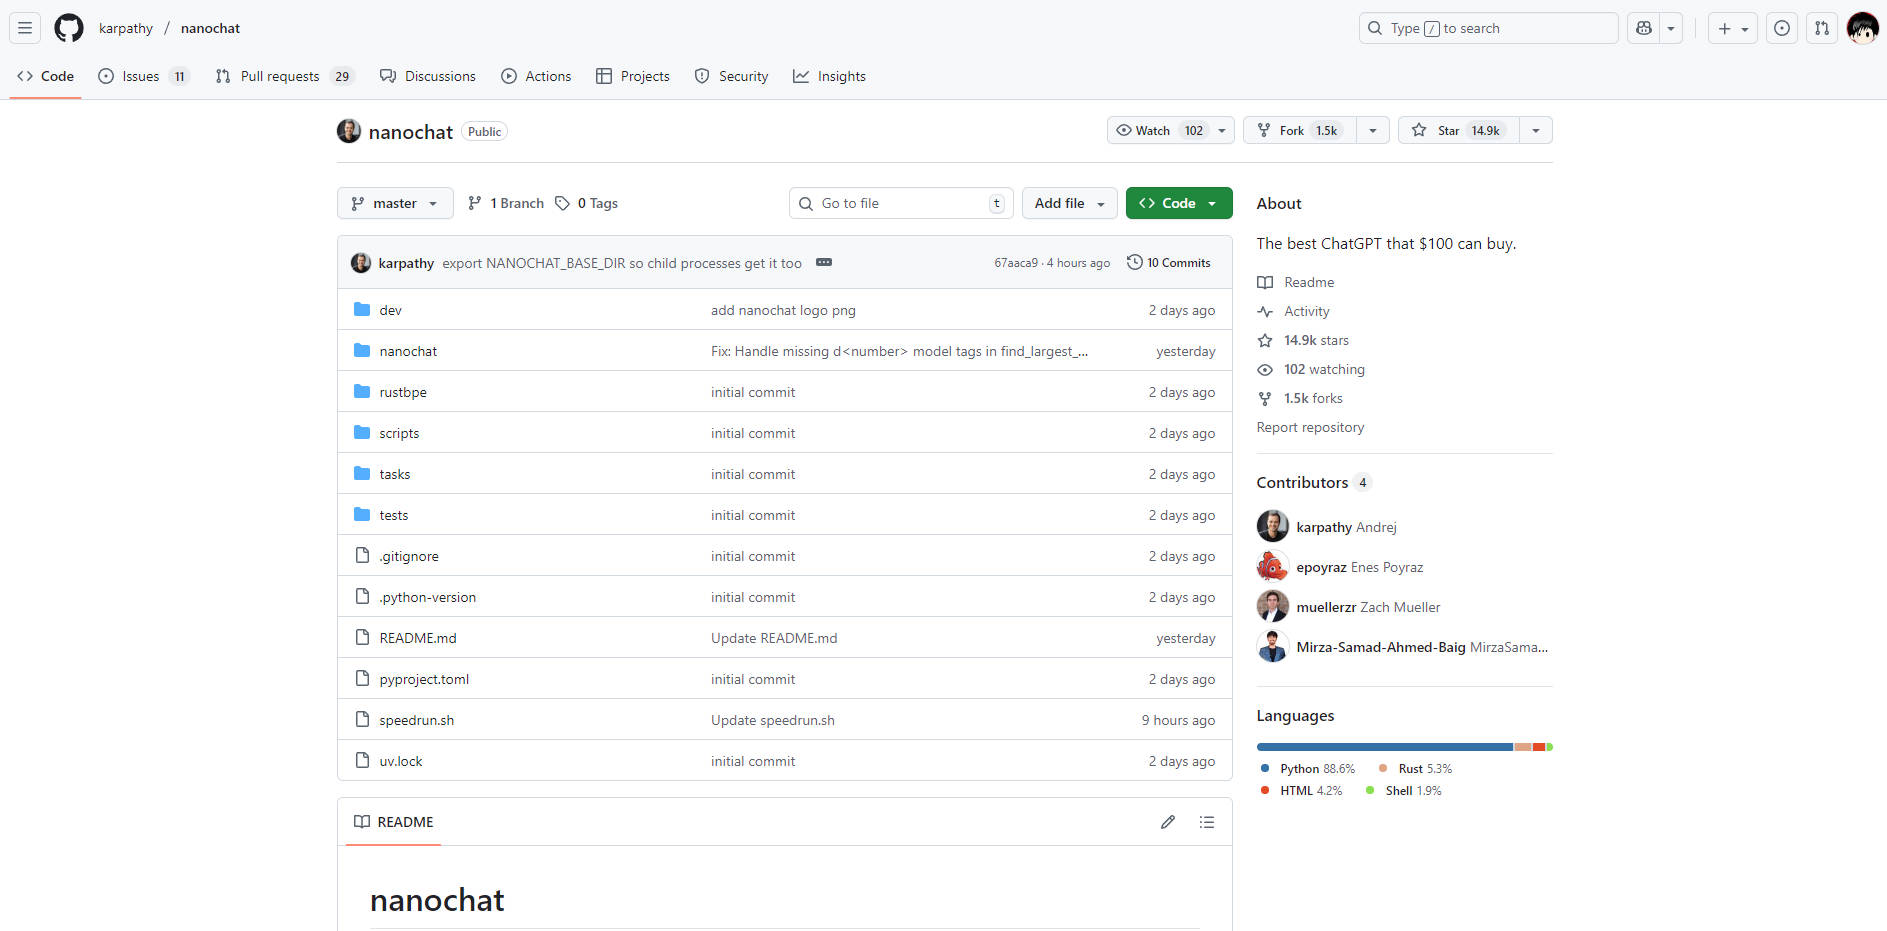Image resolution: width=1887 pixels, height=931 pixels.
Task: Open the speedrun.sh file
Action: [416, 720]
